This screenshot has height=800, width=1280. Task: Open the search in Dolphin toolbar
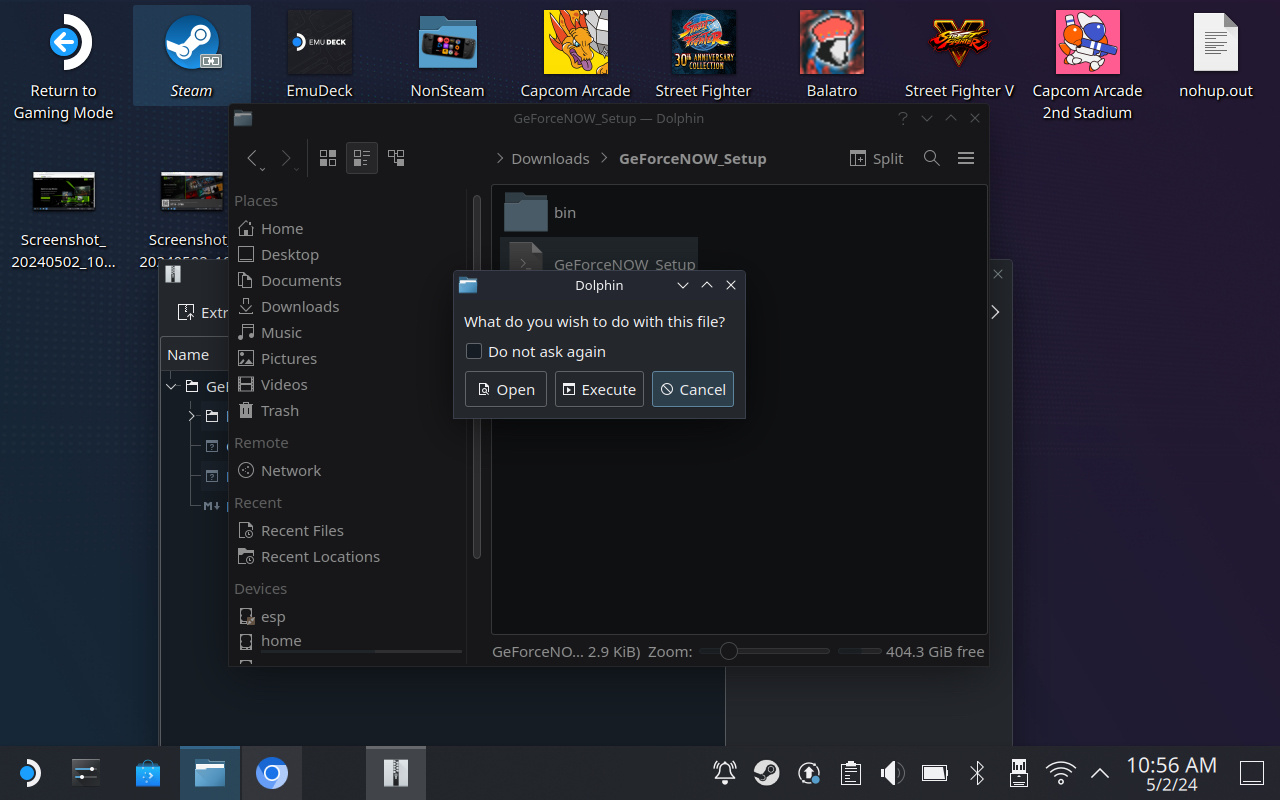point(931,158)
